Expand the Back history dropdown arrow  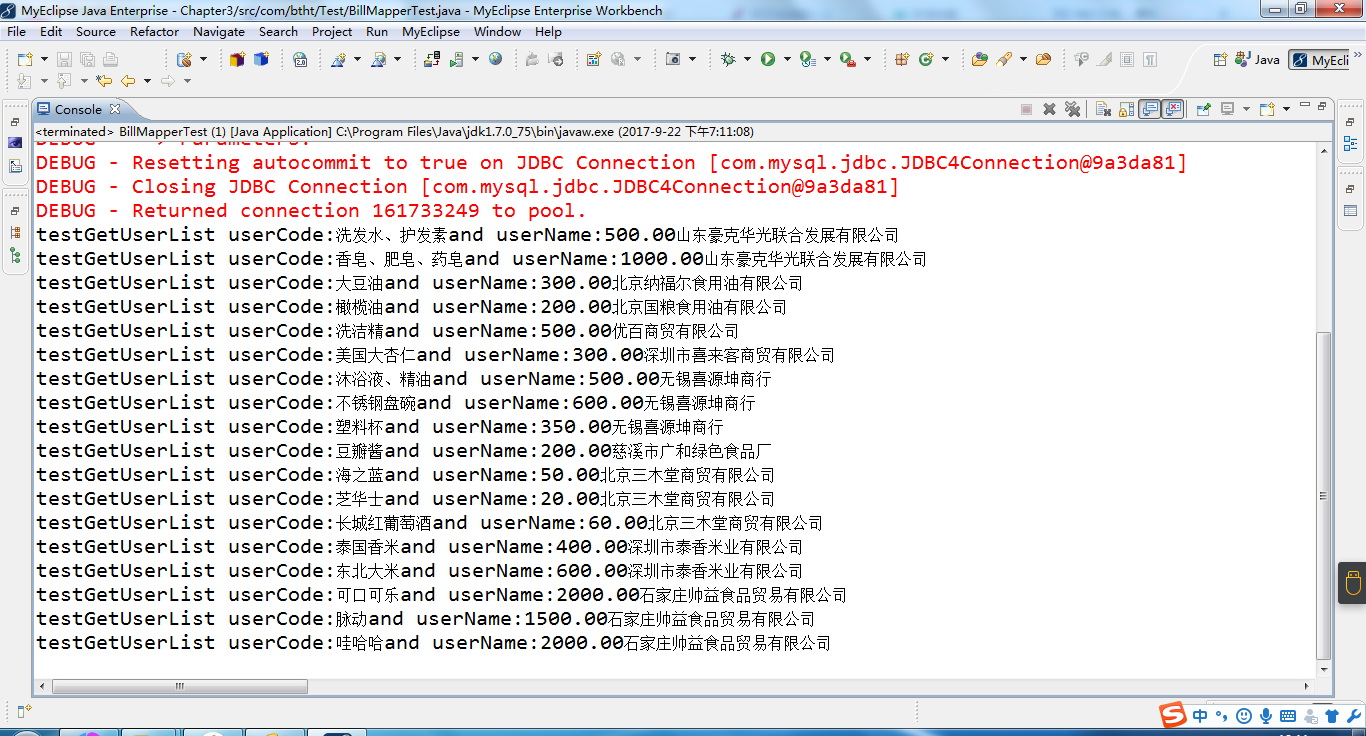(x=147, y=81)
